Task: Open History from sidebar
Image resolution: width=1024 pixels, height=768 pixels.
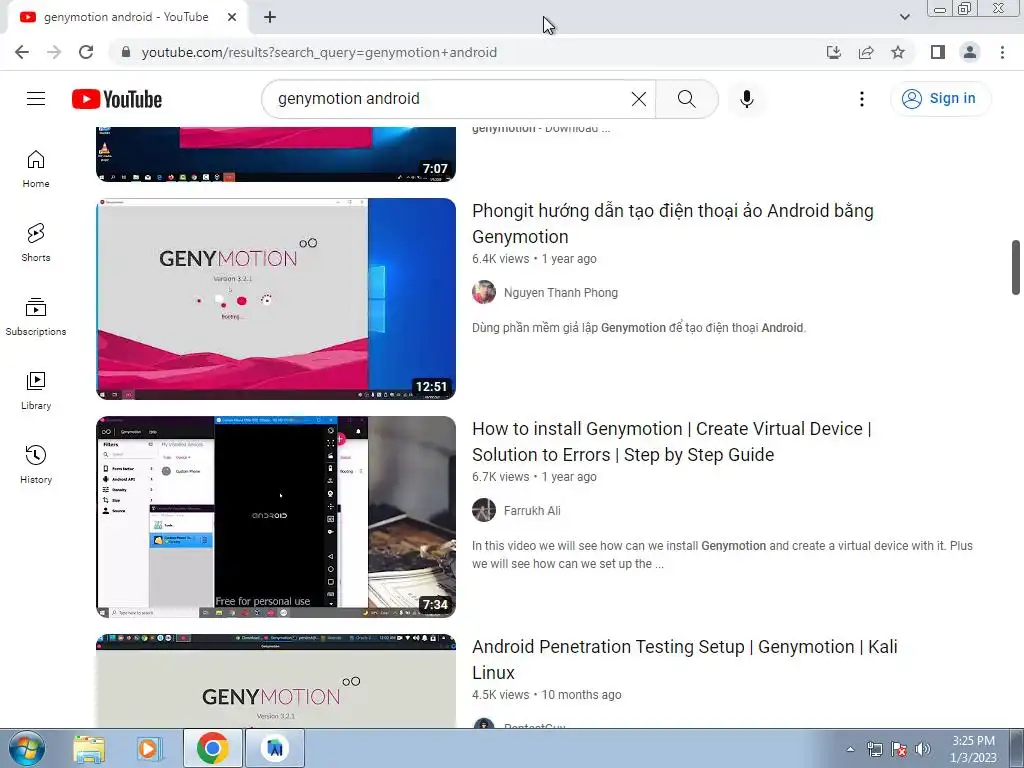Action: coord(36,464)
